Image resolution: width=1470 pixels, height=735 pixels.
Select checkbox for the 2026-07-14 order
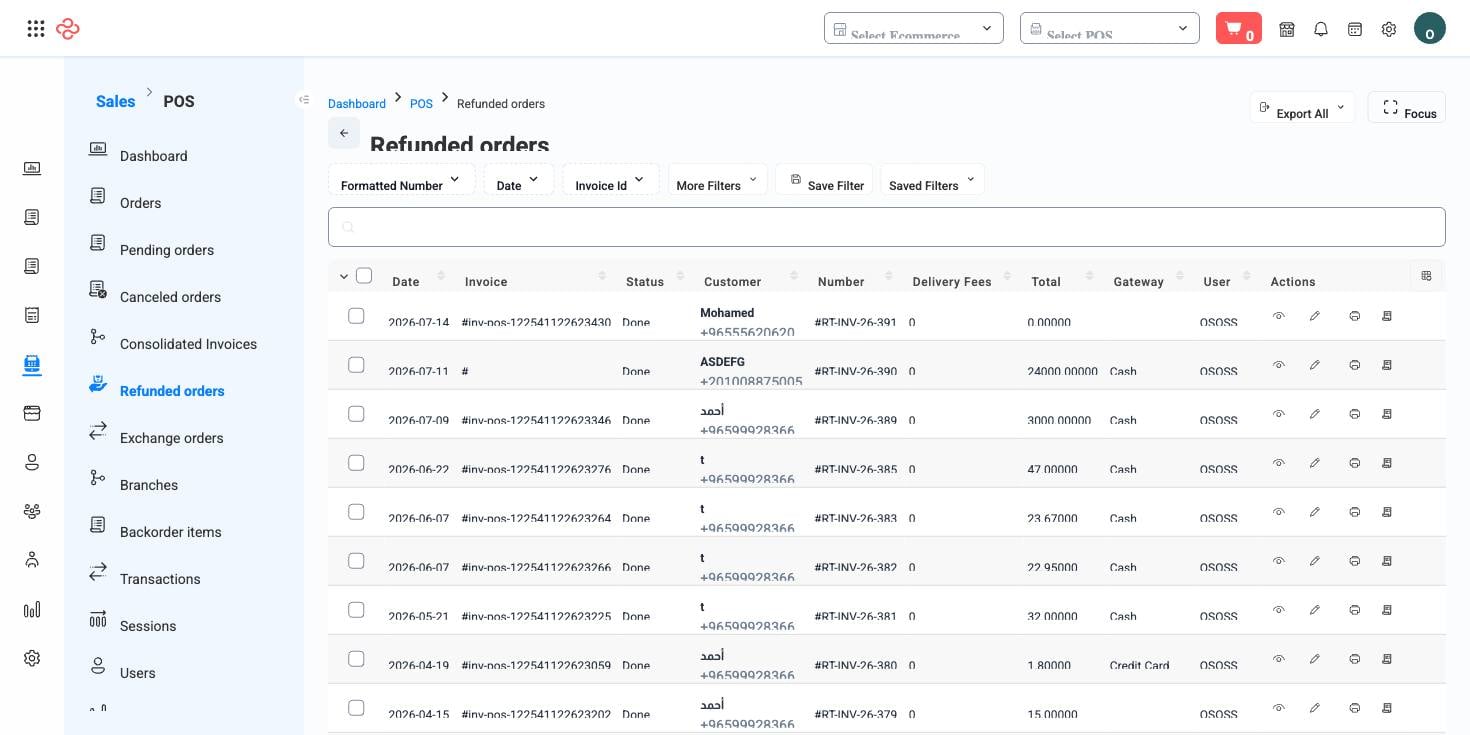[x=356, y=316]
